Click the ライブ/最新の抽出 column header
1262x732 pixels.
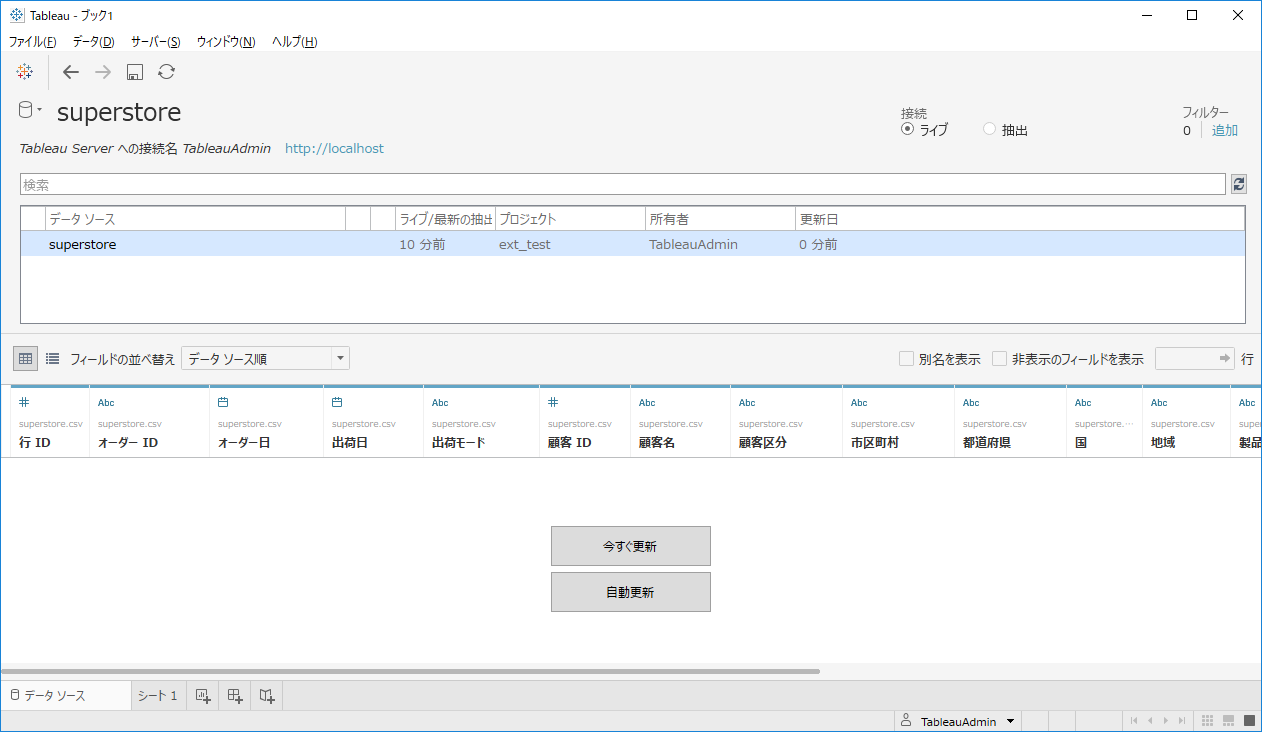(x=446, y=219)
